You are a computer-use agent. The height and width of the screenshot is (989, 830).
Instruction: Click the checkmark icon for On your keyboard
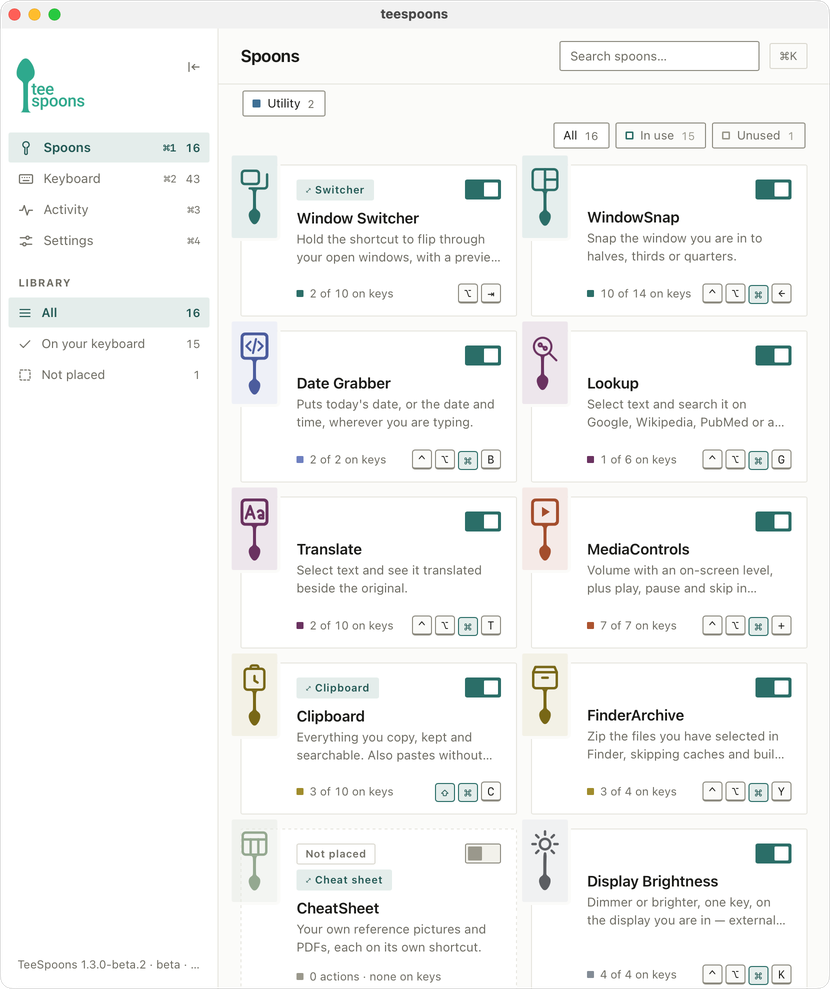[x=25, y=344]
